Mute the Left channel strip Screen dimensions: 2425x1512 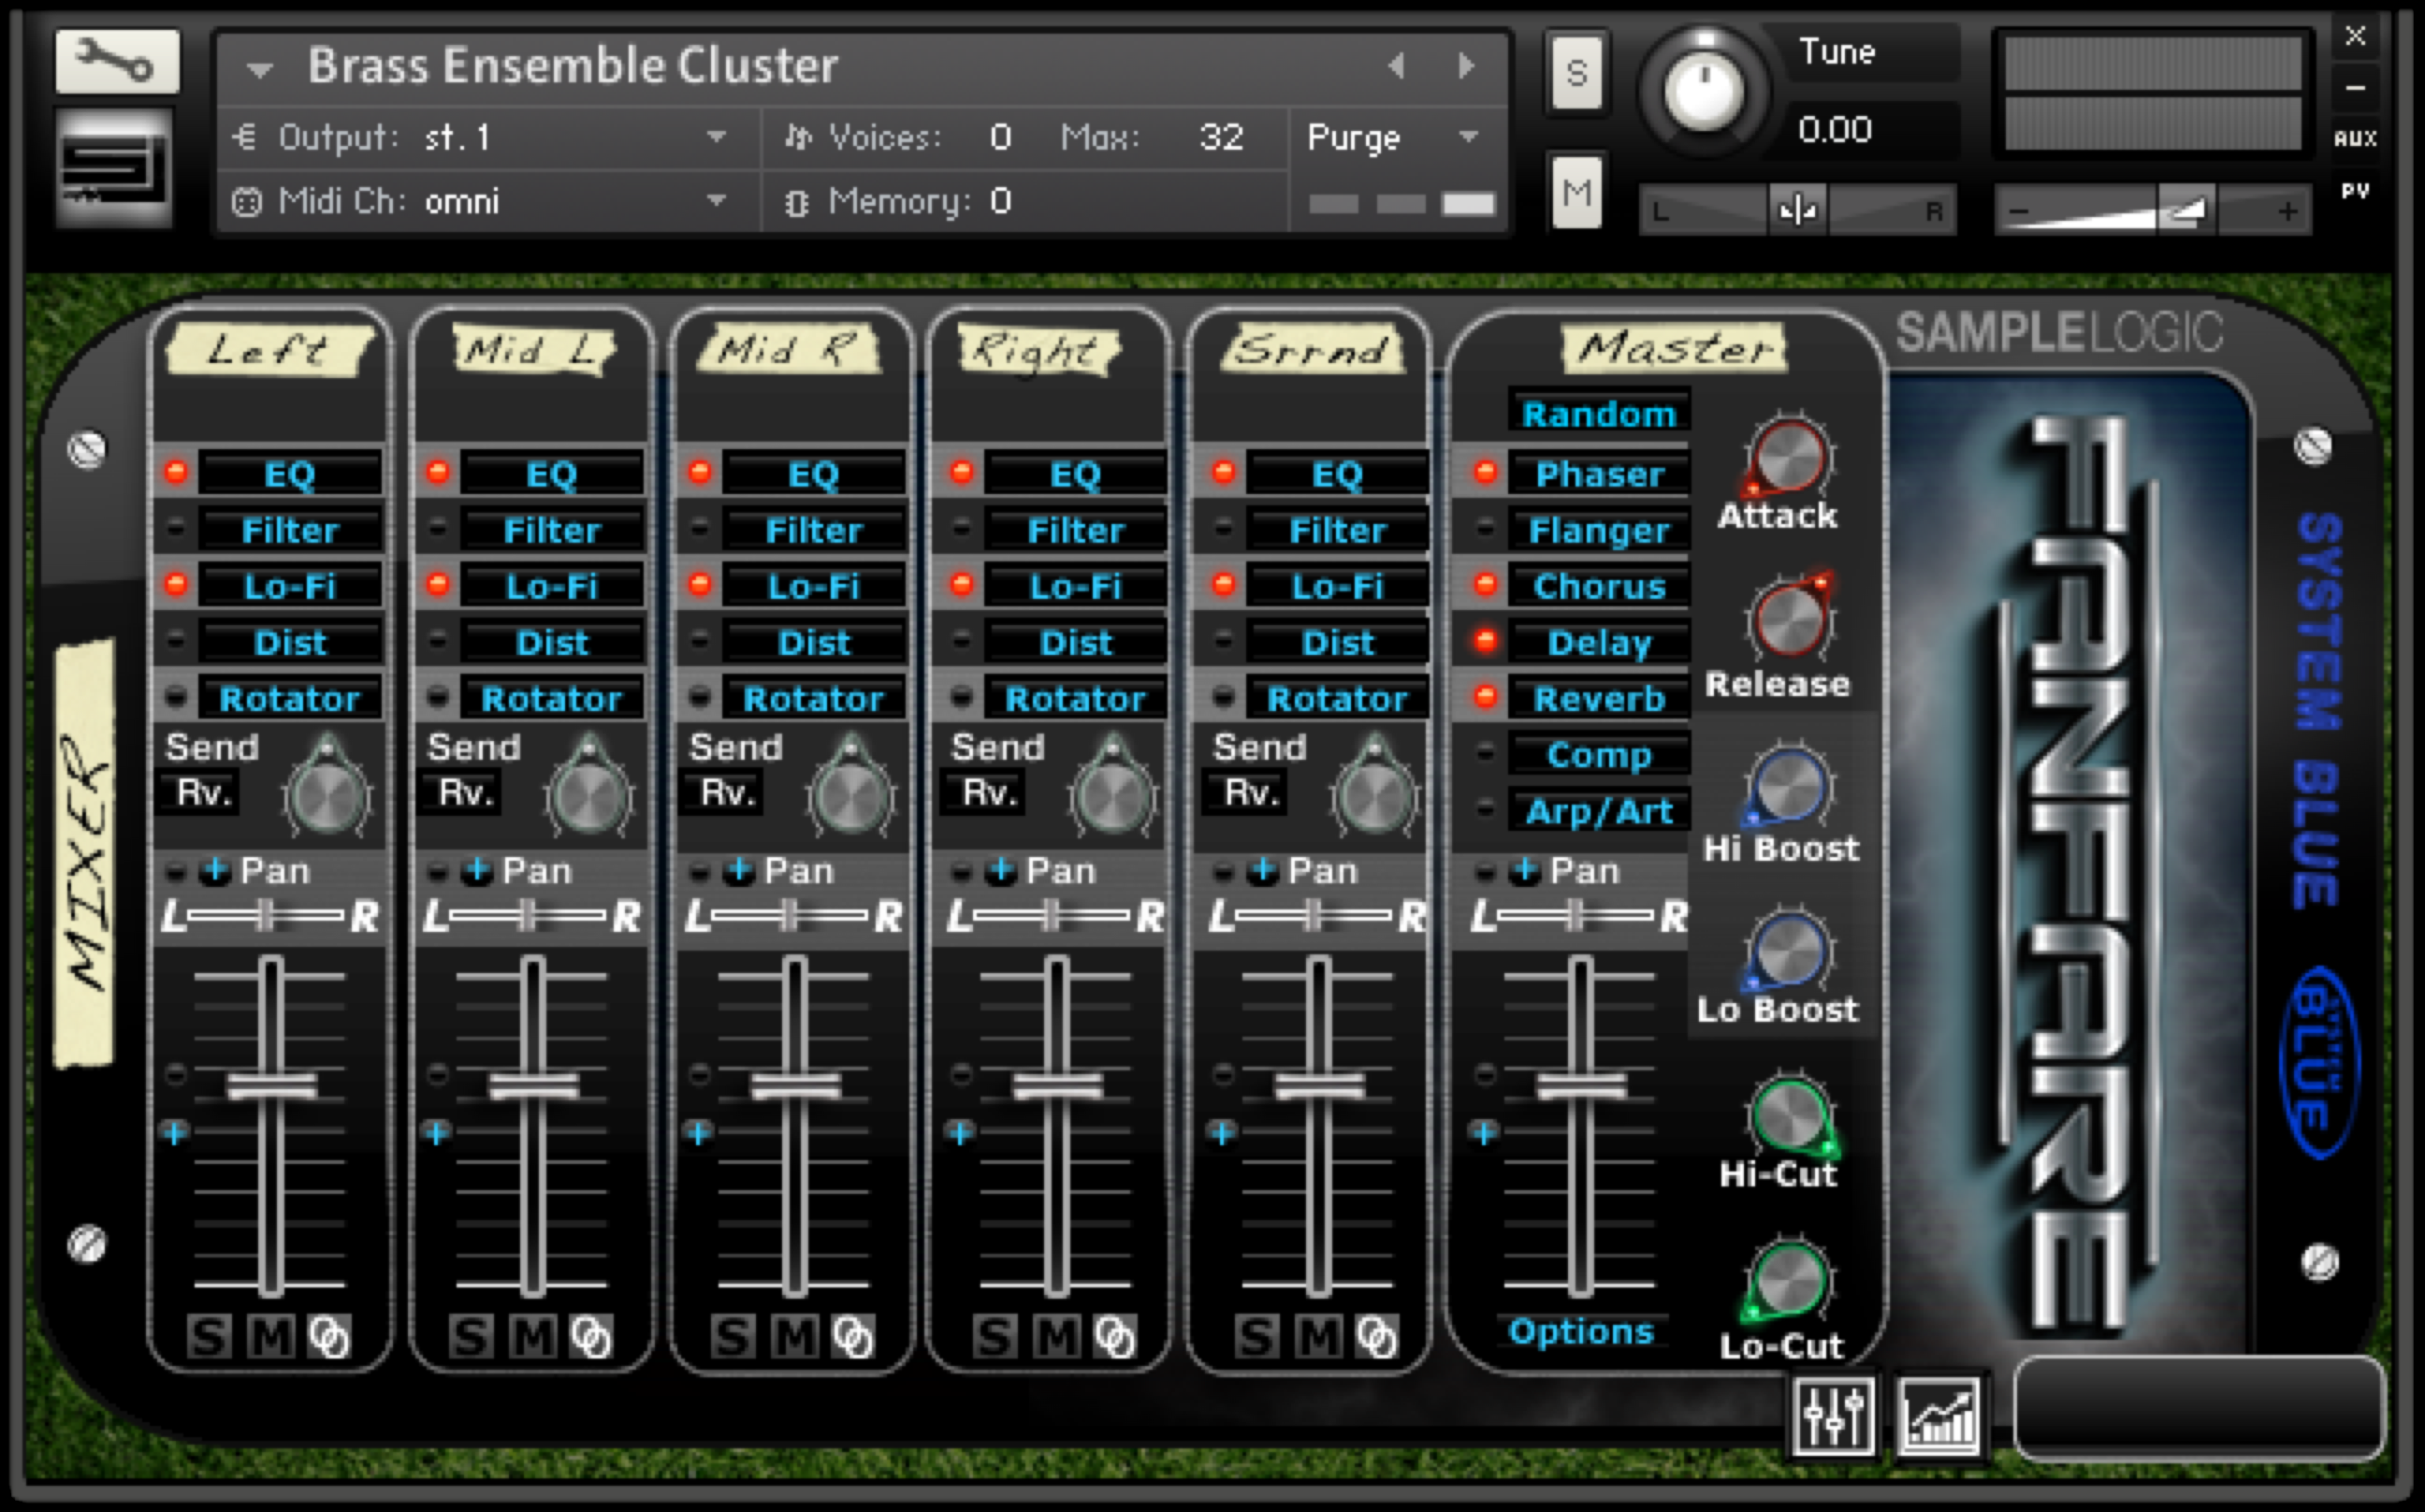(x=271, y=1336)
